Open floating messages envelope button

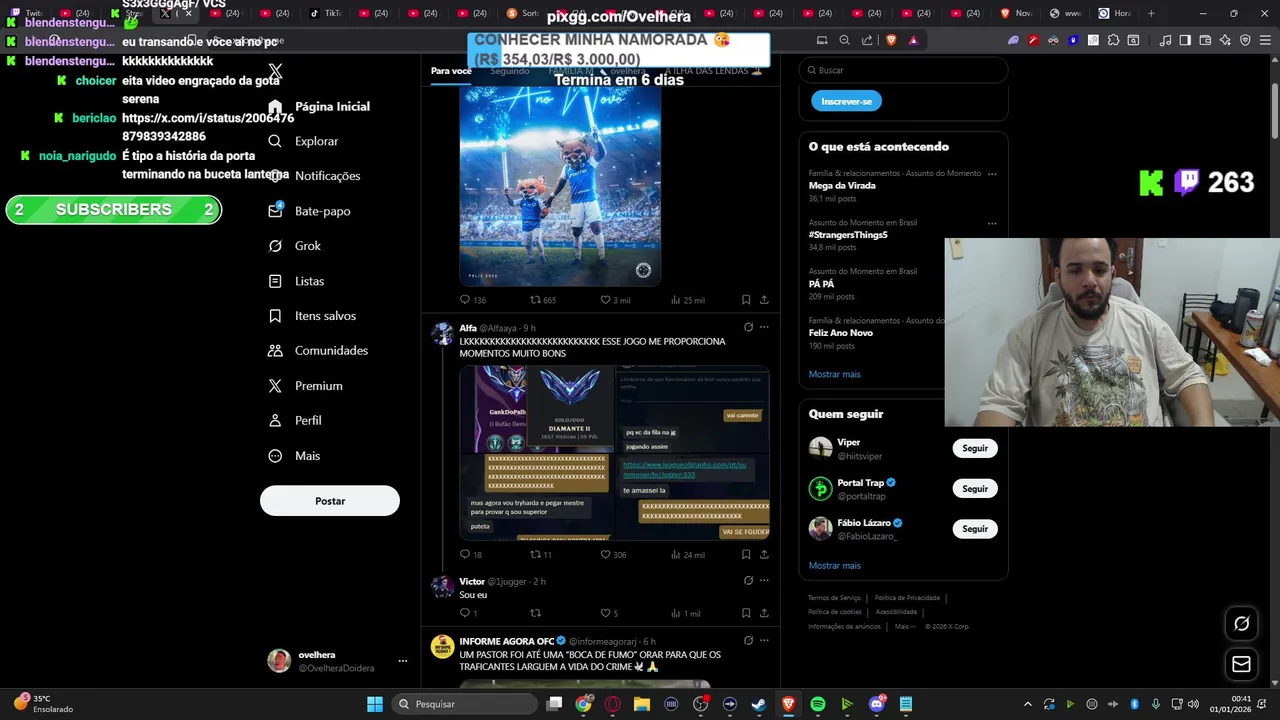pyautogui.click(x=1241, y=664)
